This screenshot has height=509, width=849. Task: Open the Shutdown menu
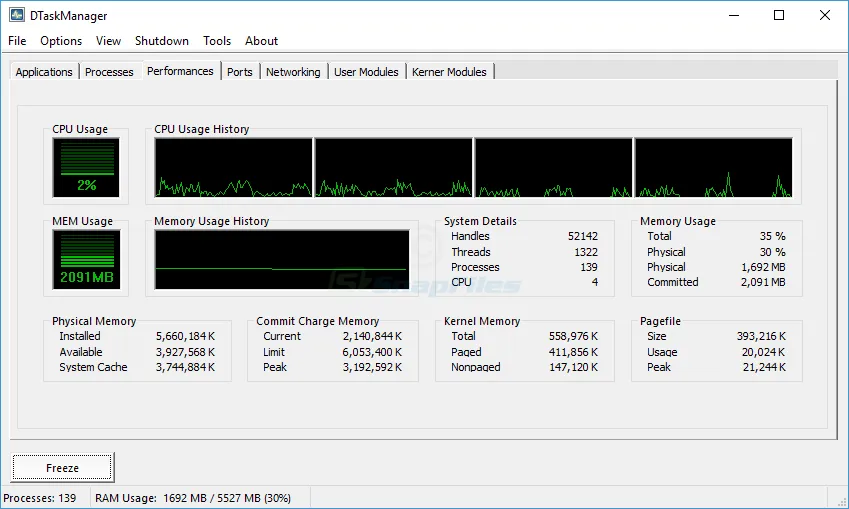pos(161,41)
